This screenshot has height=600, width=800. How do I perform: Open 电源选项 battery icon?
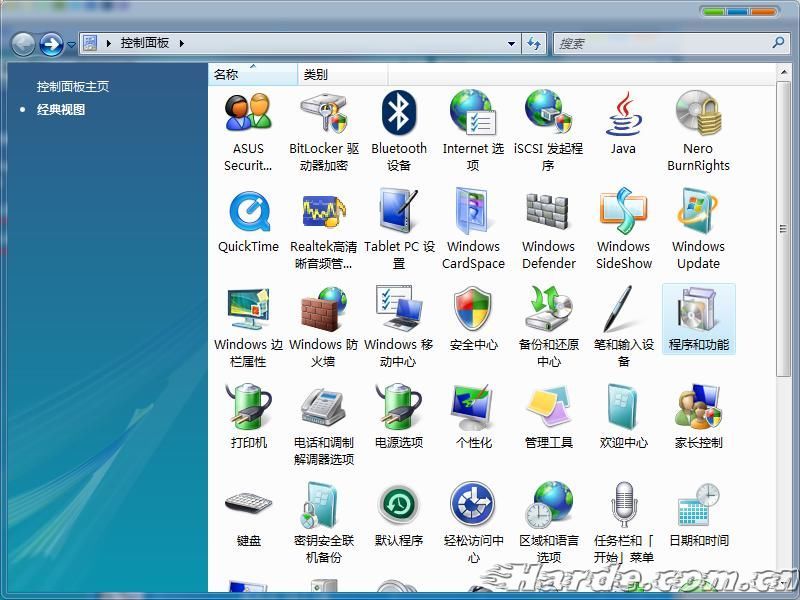point(398,417)
